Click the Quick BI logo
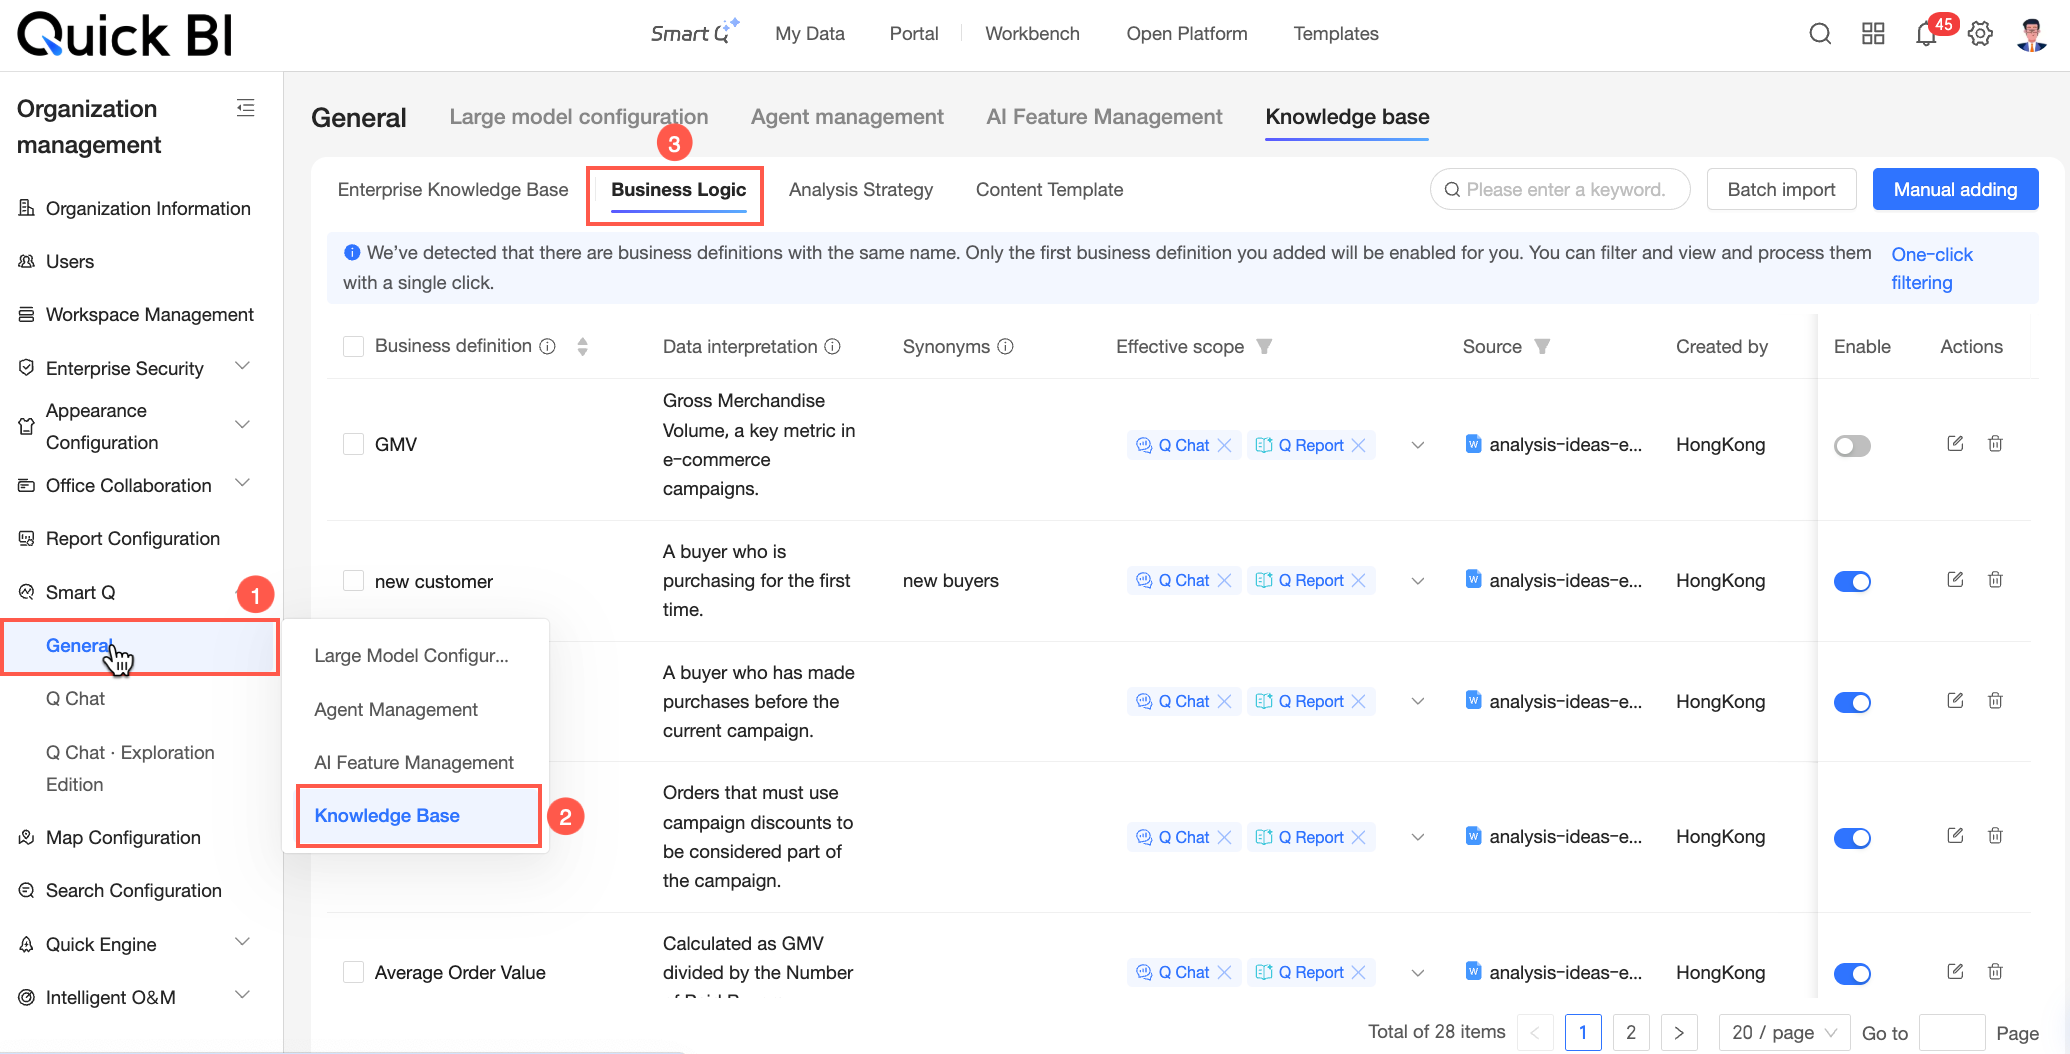Viewport: 2070px width, 1054px height. (x=125, y=34)
